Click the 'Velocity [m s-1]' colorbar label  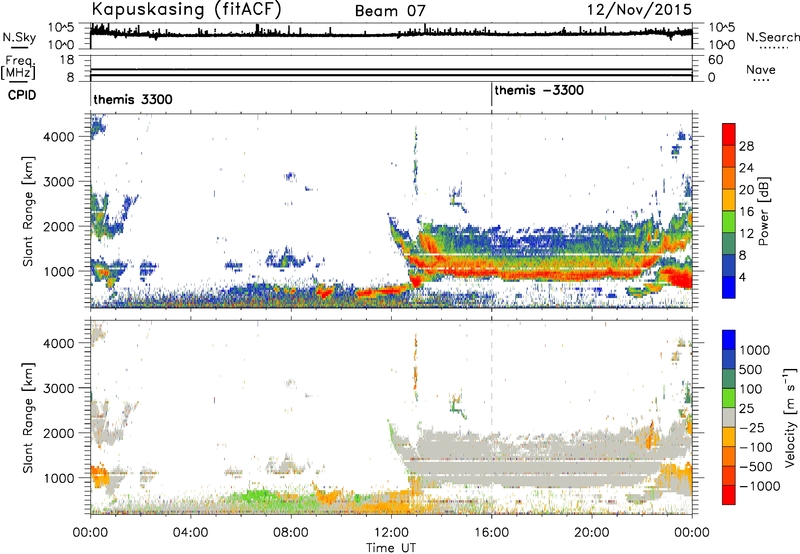pos(790,417)
